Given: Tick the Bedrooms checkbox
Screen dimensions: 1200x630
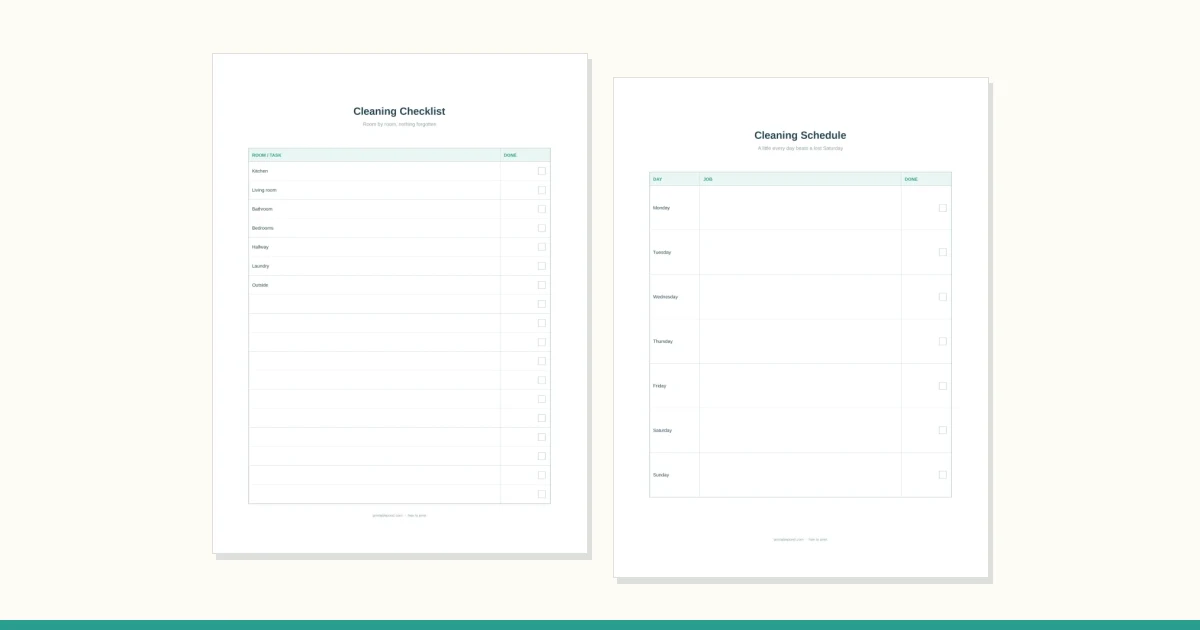Looking at the screenshot, I should click(x=542, y=228).
